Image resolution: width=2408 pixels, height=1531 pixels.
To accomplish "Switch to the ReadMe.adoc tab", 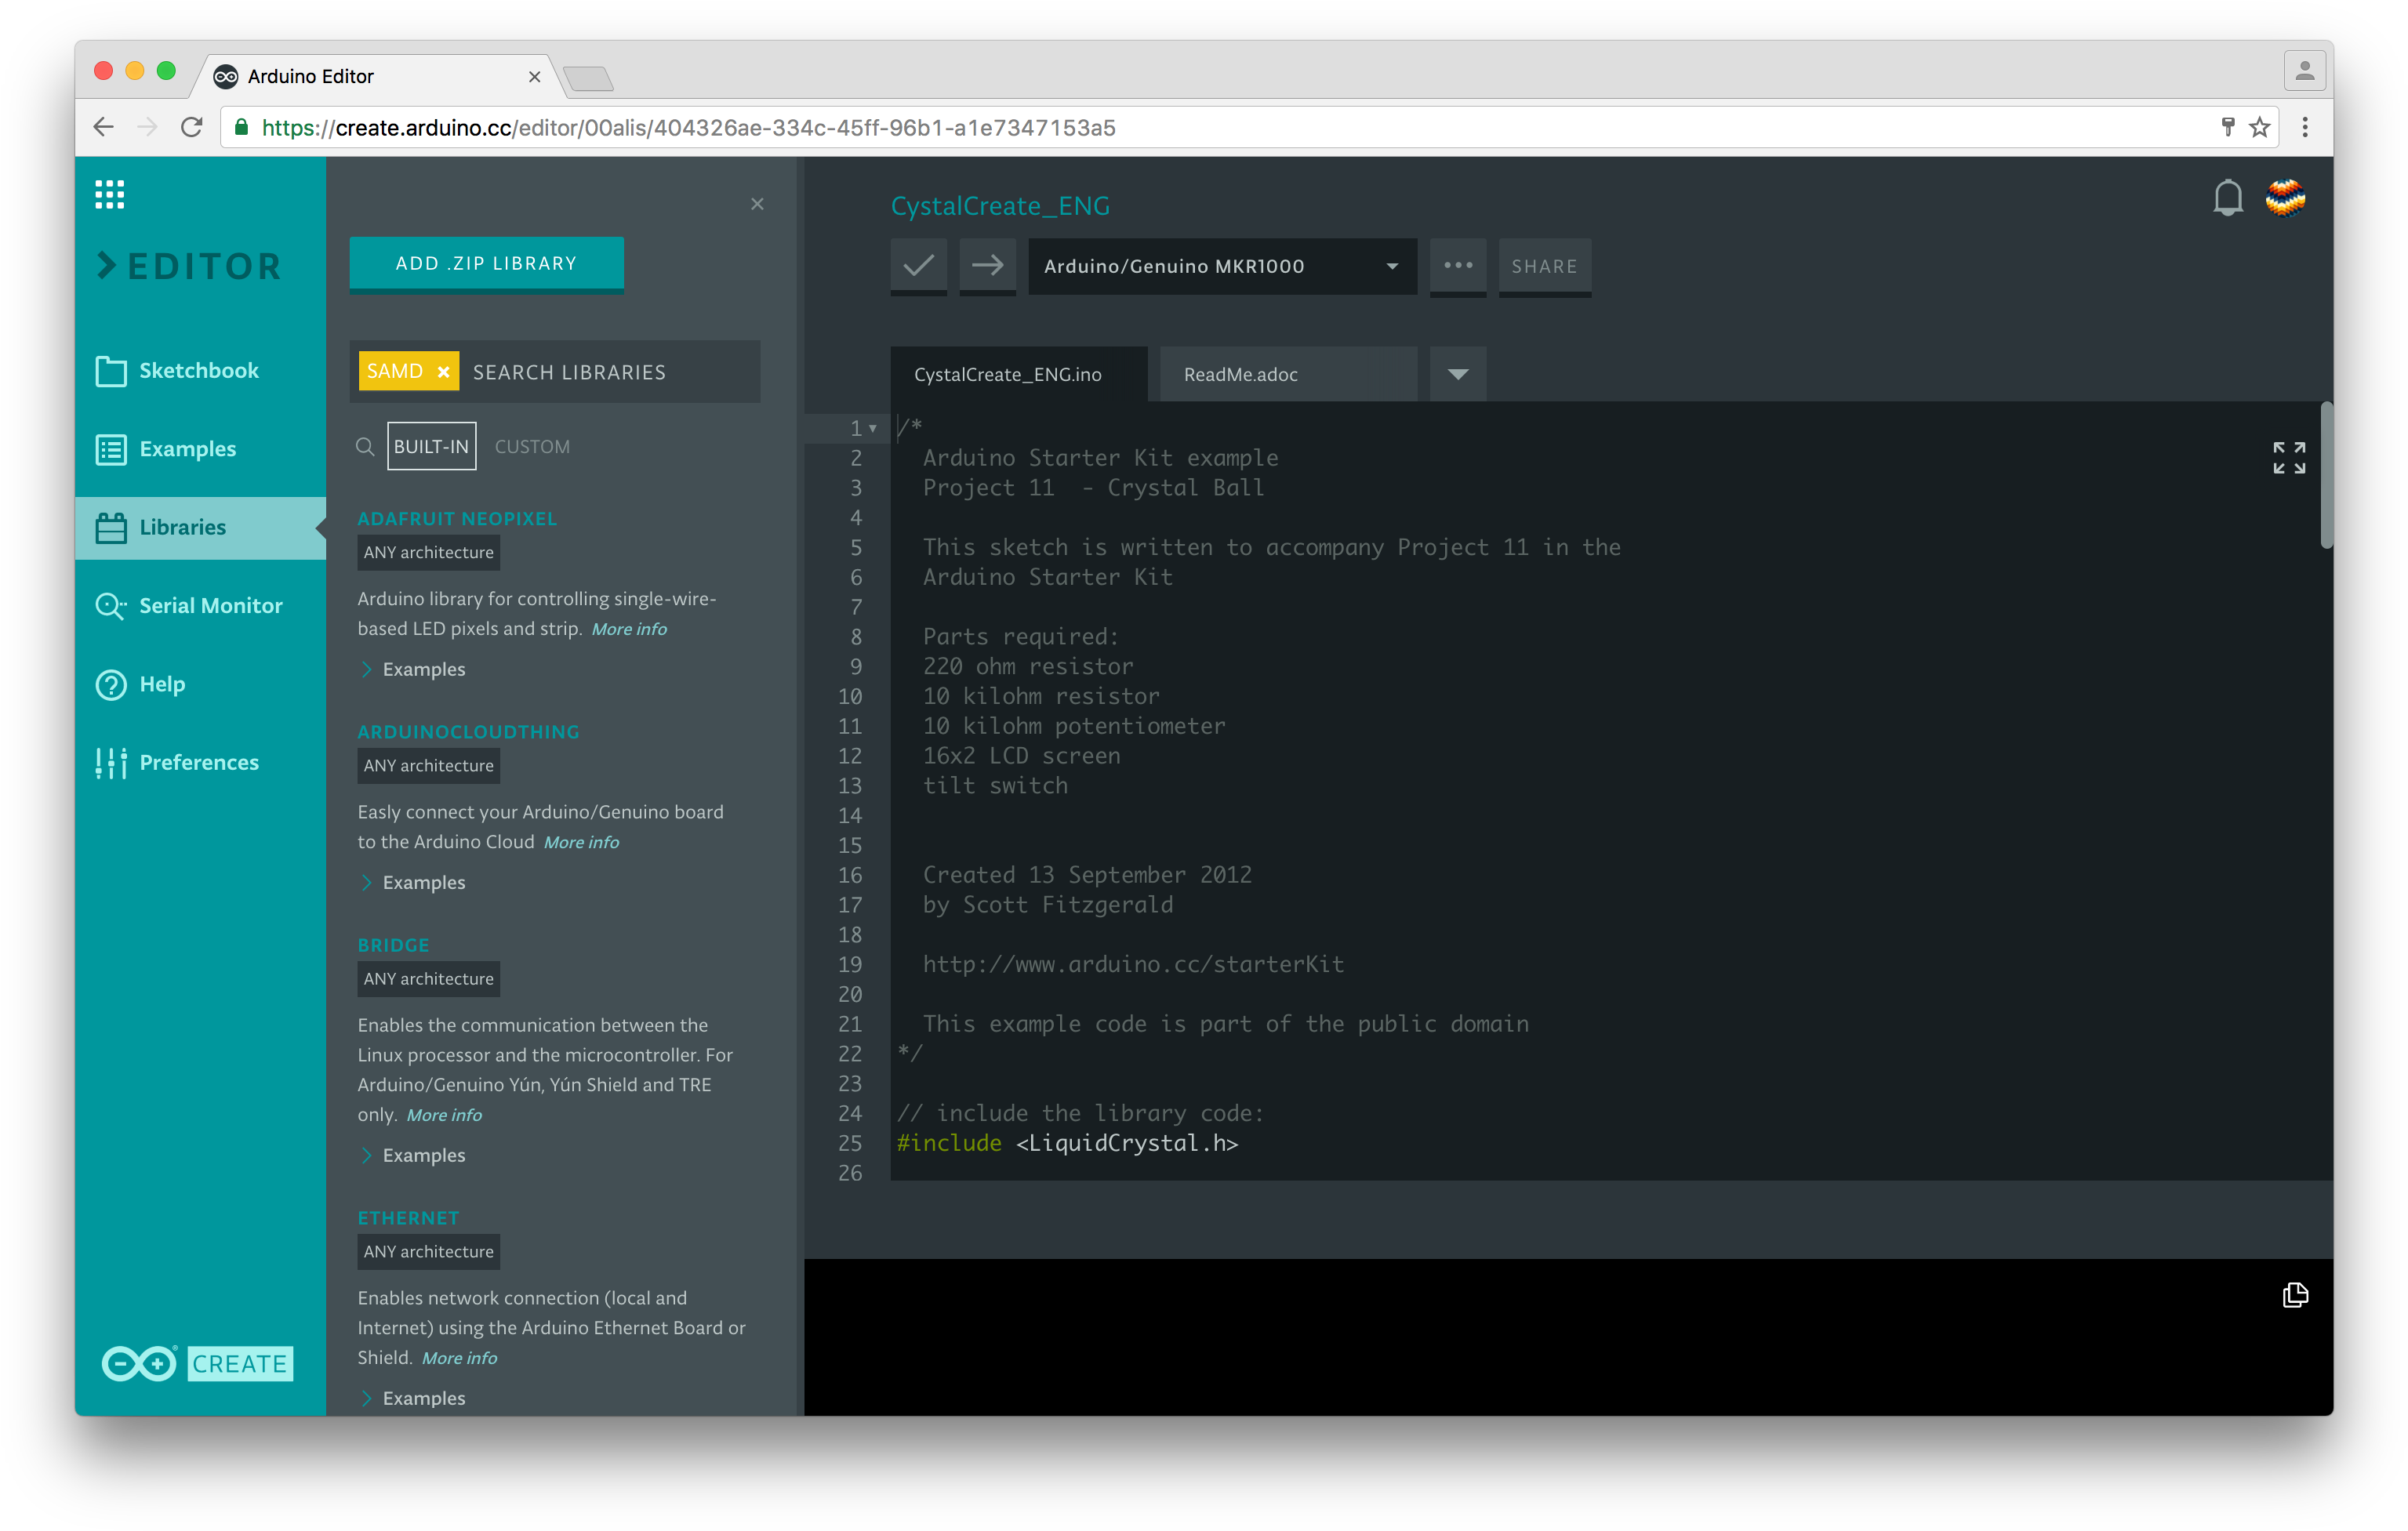I will (1239, 374).
